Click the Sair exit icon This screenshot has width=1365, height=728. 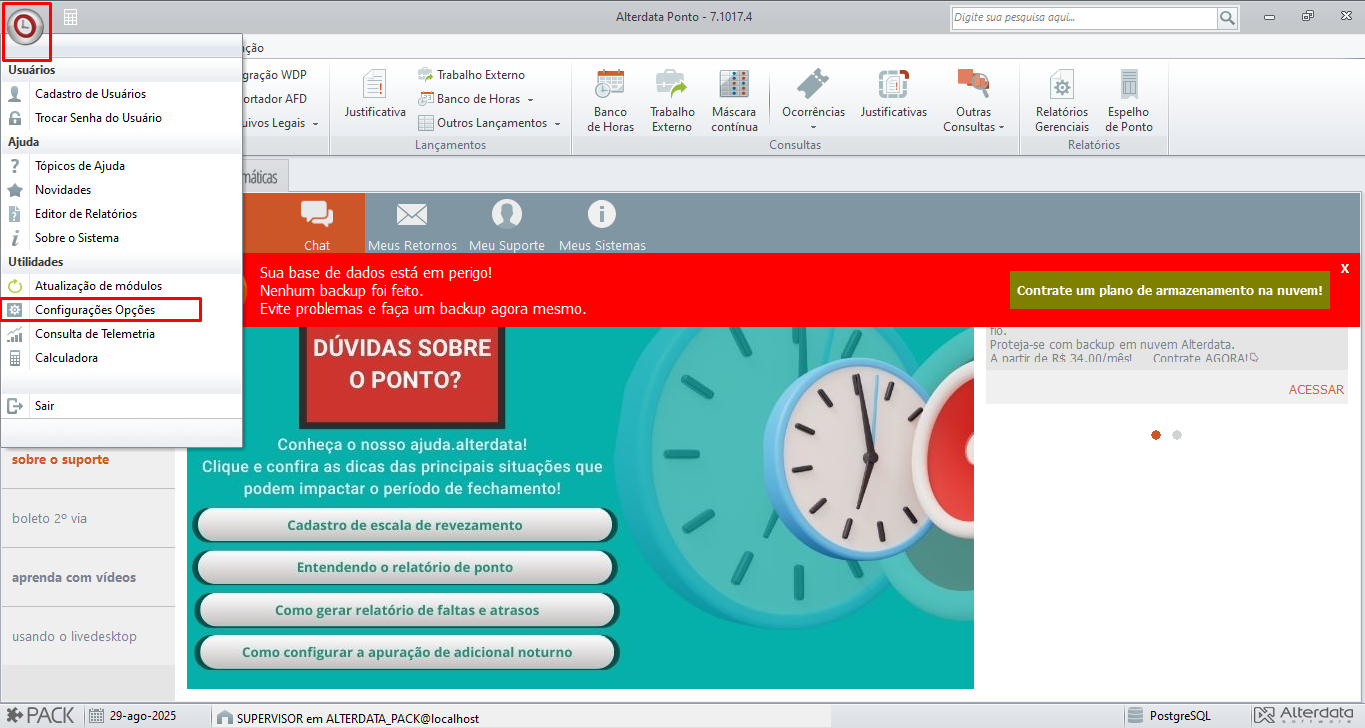pos(15,406)
